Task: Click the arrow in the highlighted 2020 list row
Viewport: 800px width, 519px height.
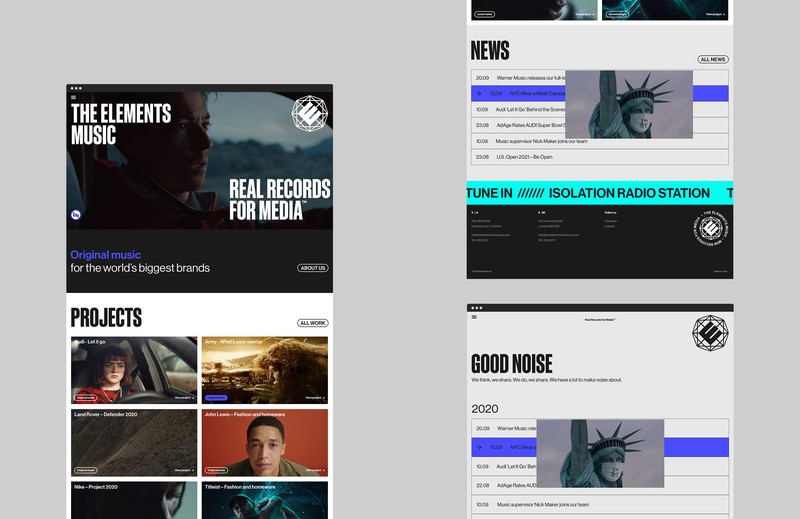Action: pyautogui.click(x=479, y=447)
